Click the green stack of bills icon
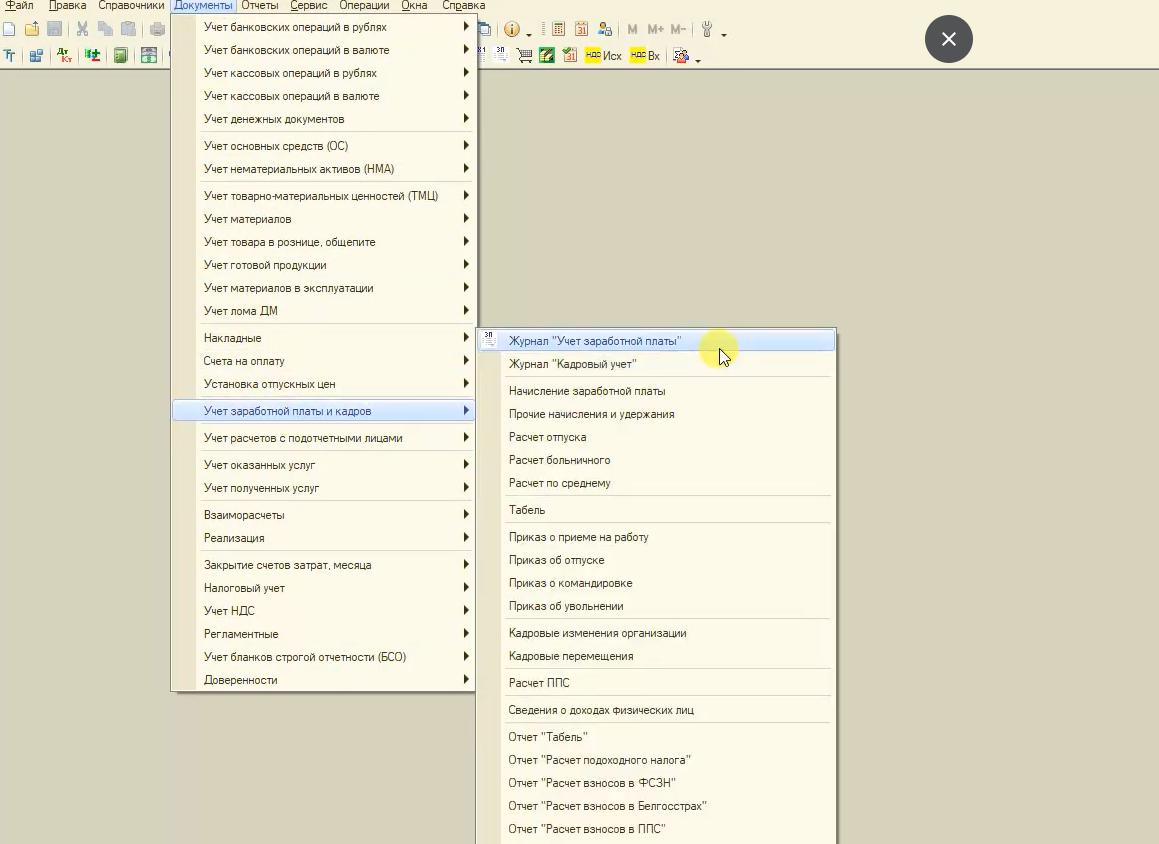This screenshot has width=1159, height=844. coord(547,55)
